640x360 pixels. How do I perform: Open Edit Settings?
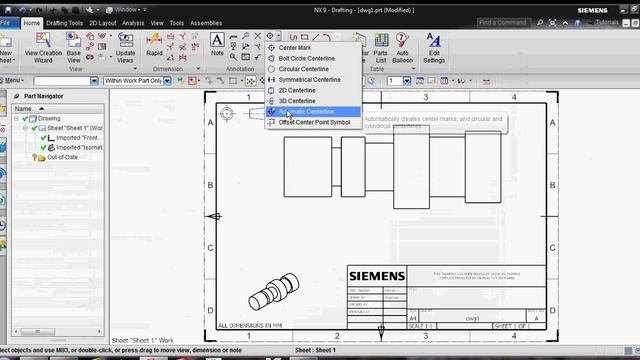(x=434, y=48)
